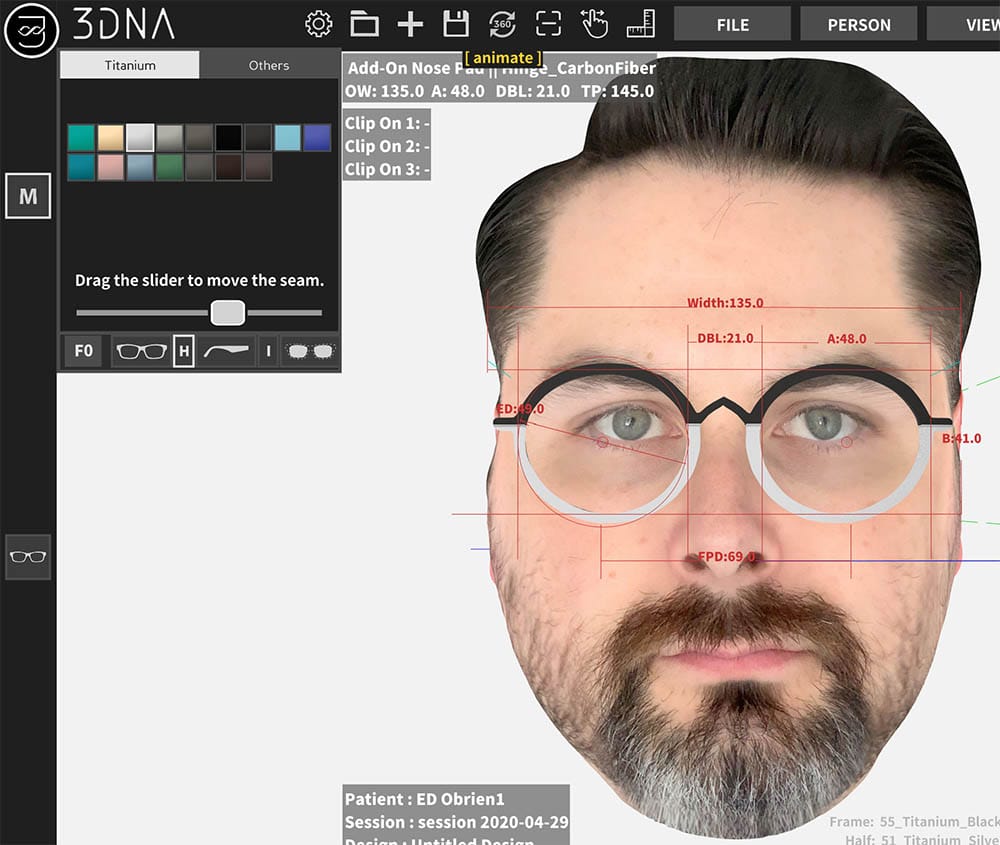Screen dimensions: 1000x845
Task: Select the lens icon in panel
Action: coord(309,352)
